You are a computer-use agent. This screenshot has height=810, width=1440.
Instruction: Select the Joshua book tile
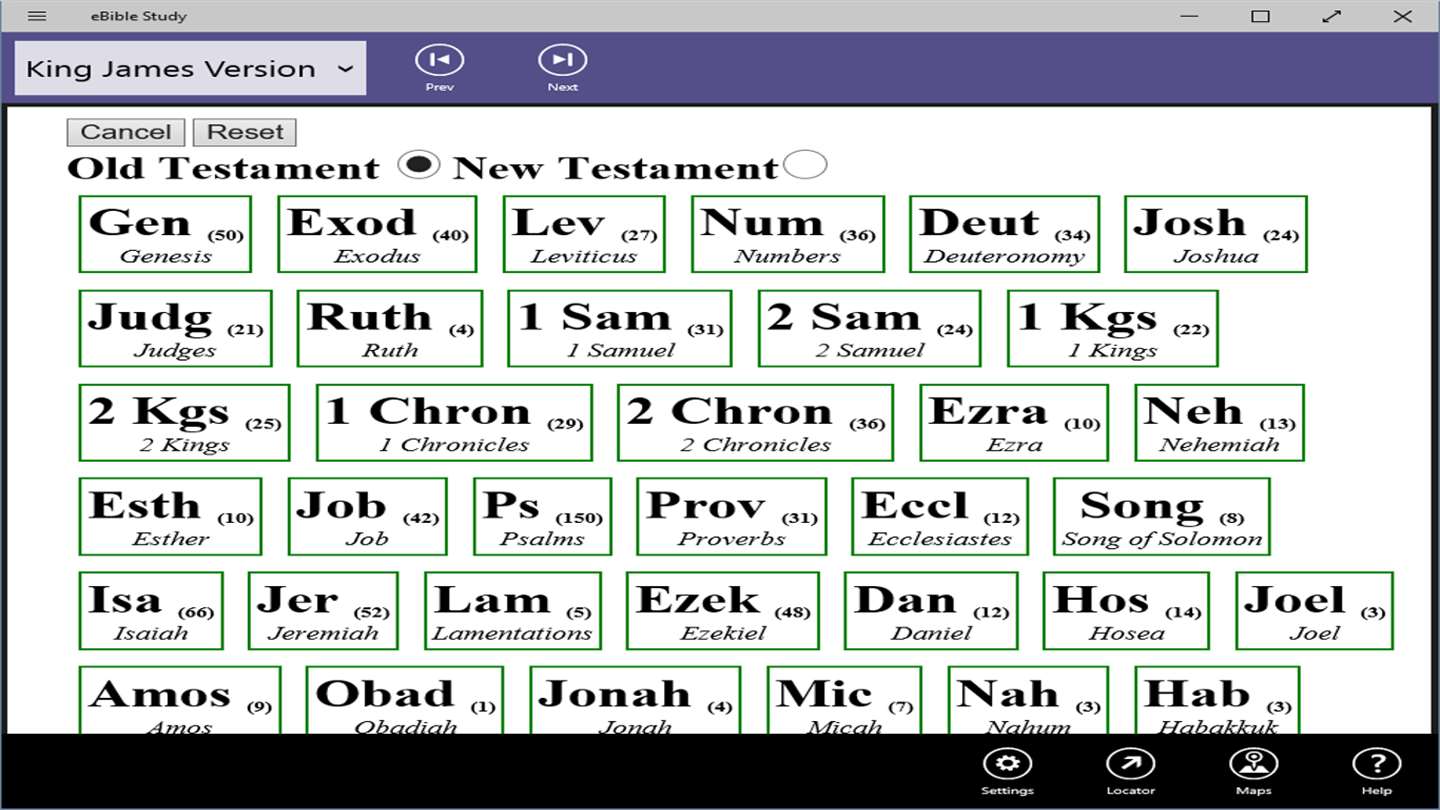coord(1215,234)
